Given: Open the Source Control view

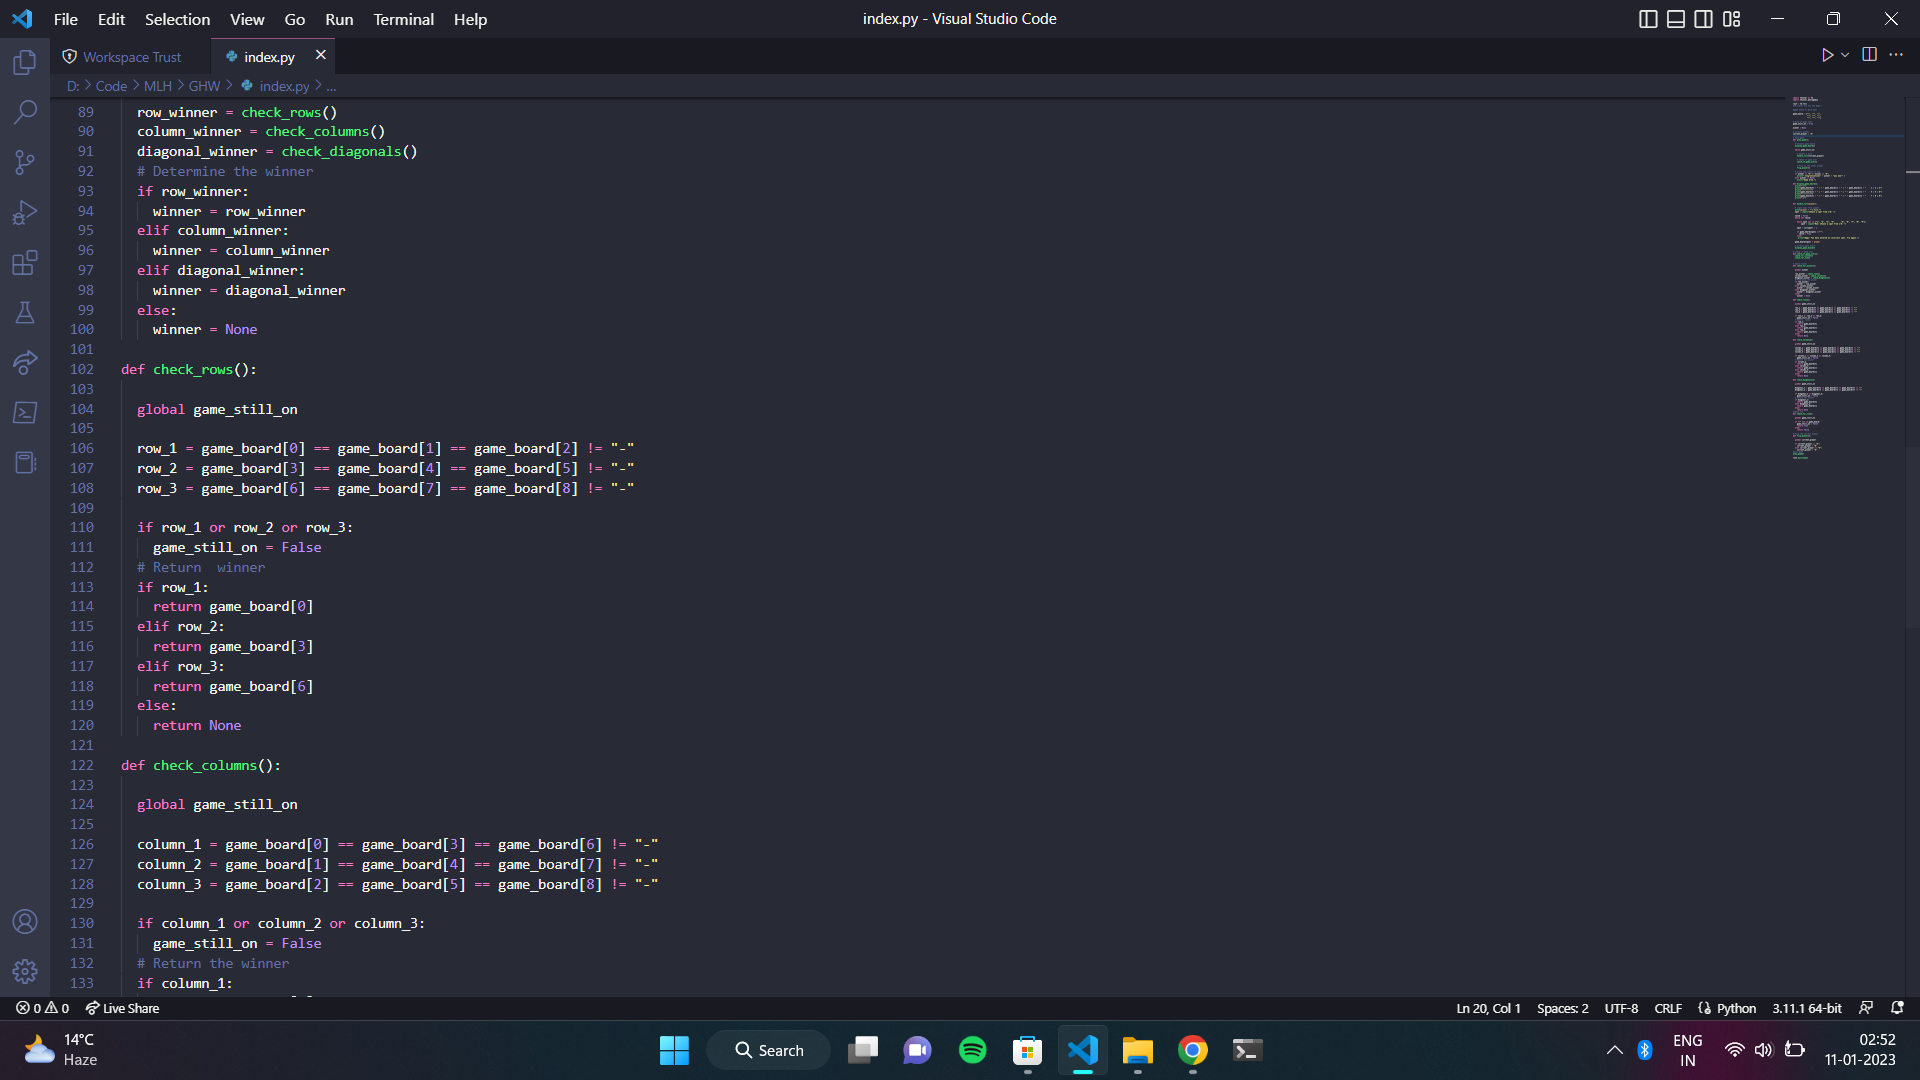Looking at the screenshot, I should (x=25, y=162).
